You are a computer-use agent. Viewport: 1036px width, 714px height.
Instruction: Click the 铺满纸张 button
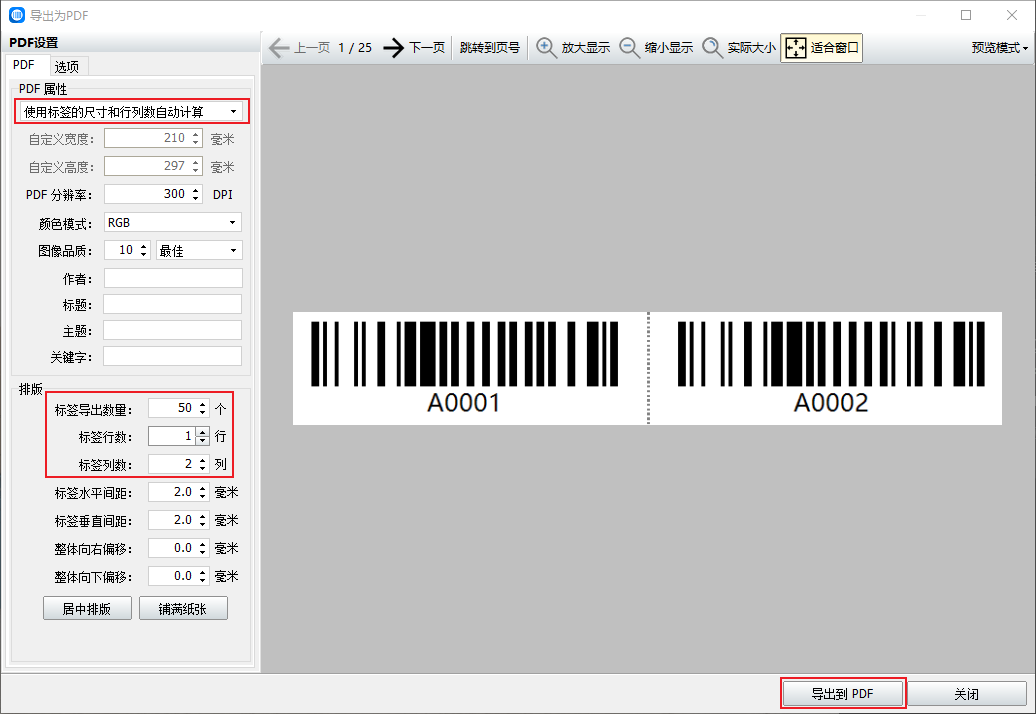(183, 608)
